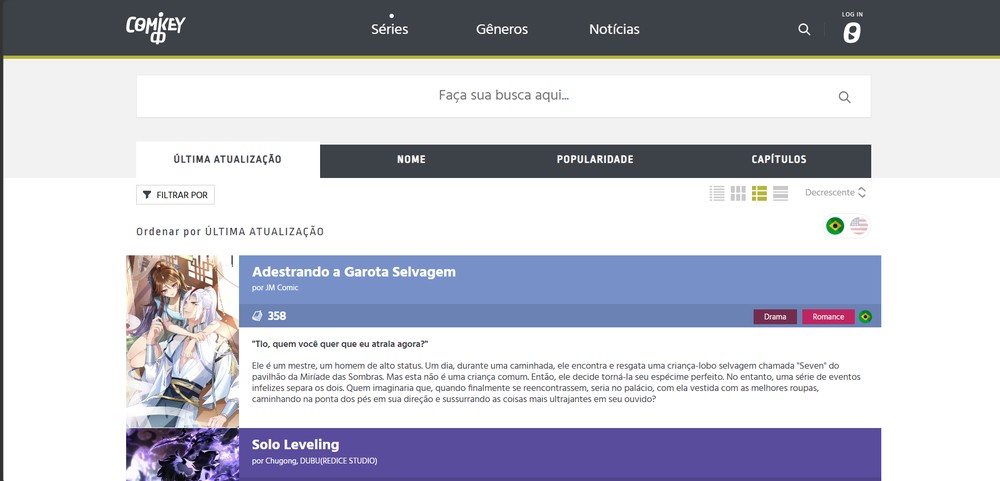
Task: Click 'por Chugong, DUBU(REDICE STUDIO)' text
Action: pos(314,461)
